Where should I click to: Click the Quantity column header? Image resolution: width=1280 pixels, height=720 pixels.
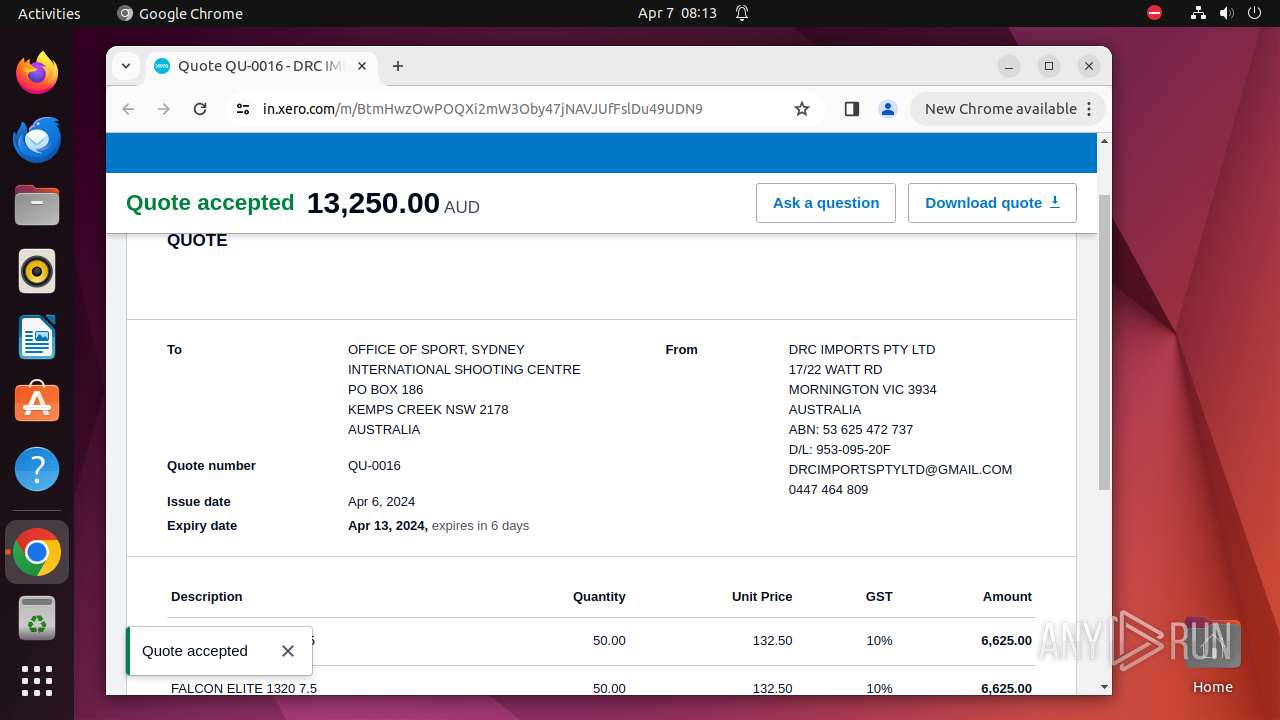(599, 597)
